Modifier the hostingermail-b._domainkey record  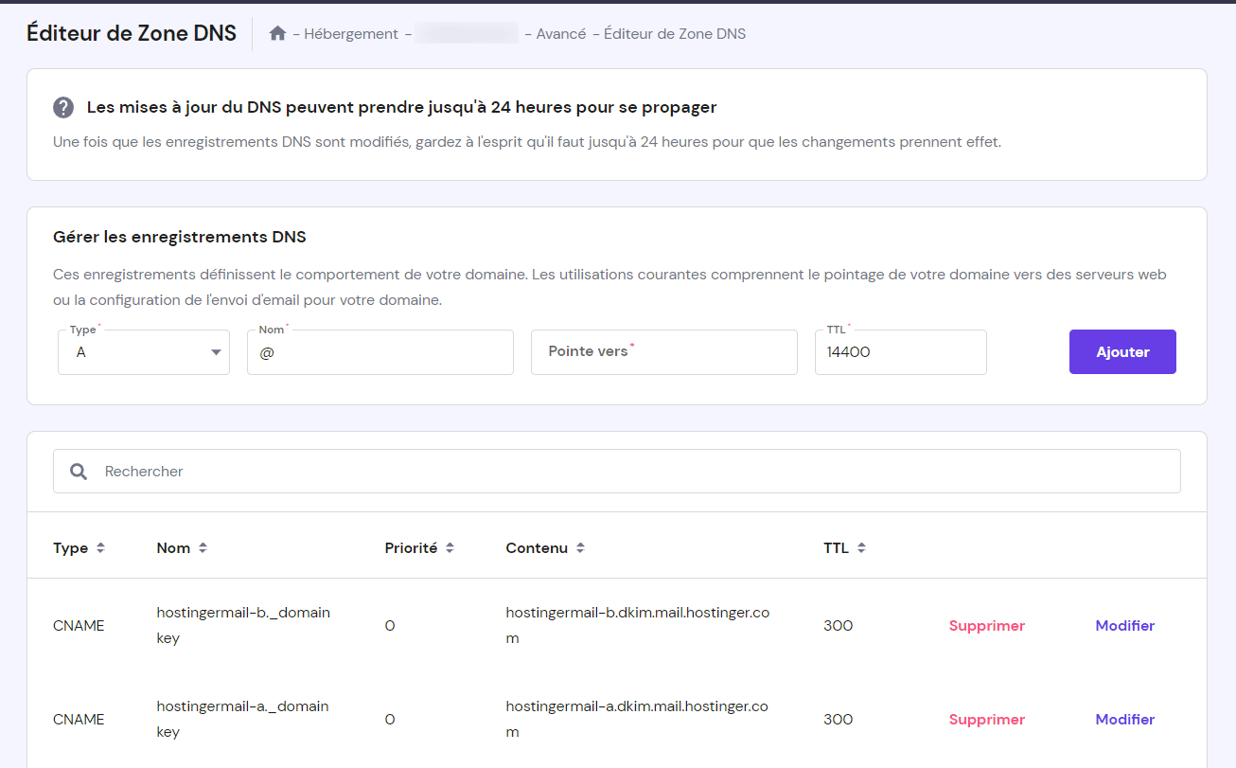pos(1124,625)
